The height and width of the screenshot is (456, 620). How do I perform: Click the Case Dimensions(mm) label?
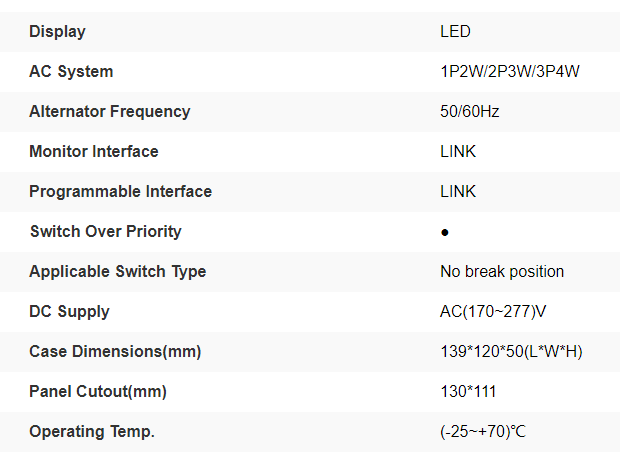(x=115, y=352)
